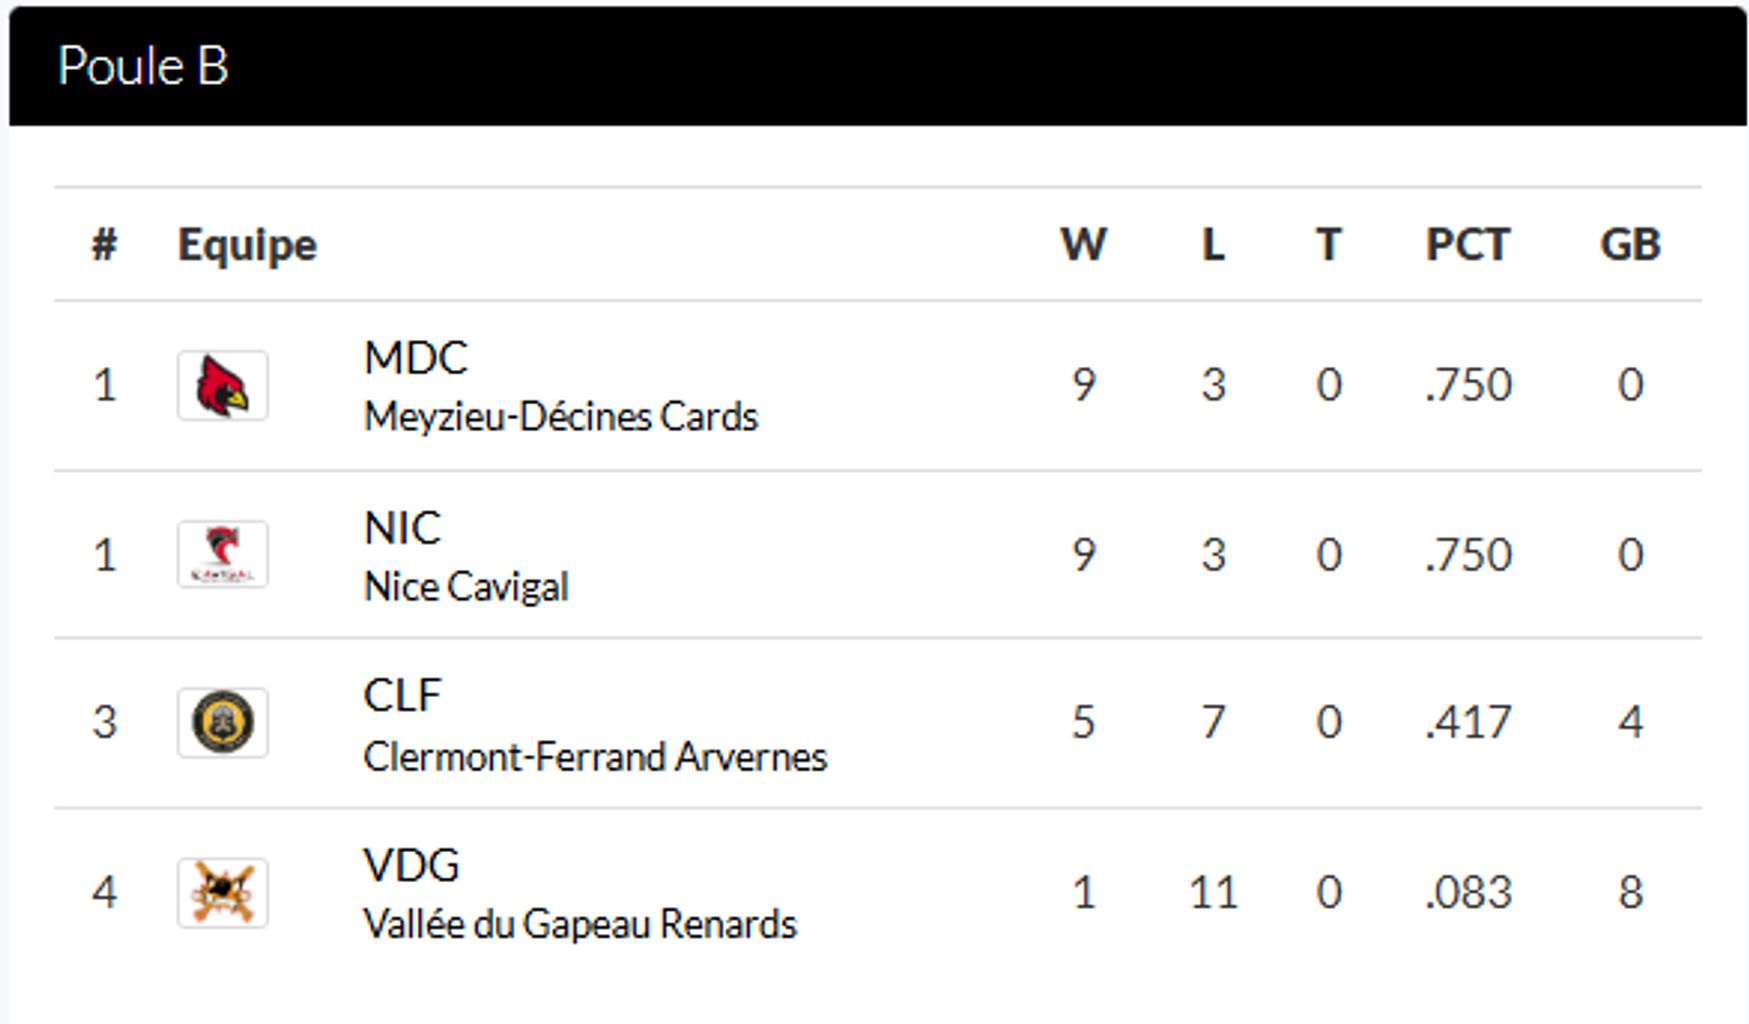The width and height of the screenshot is (1749, 1024).
Task: Click the NIC team abbreviation
Action: pyautogui.click(x=402, y=529)
